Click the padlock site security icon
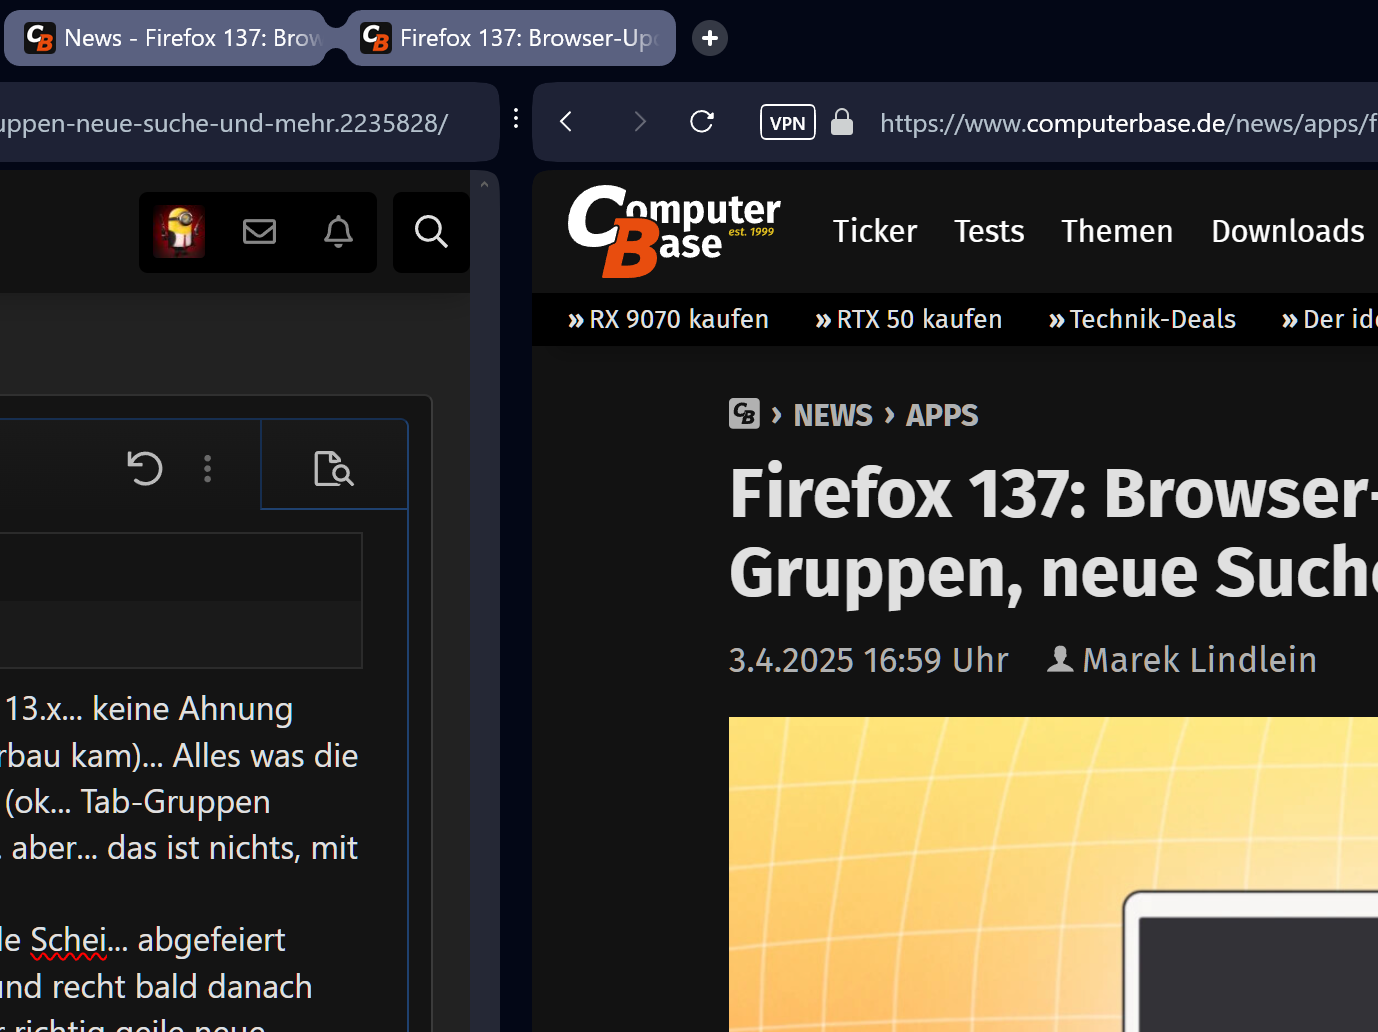 click(x=842, y=122)
